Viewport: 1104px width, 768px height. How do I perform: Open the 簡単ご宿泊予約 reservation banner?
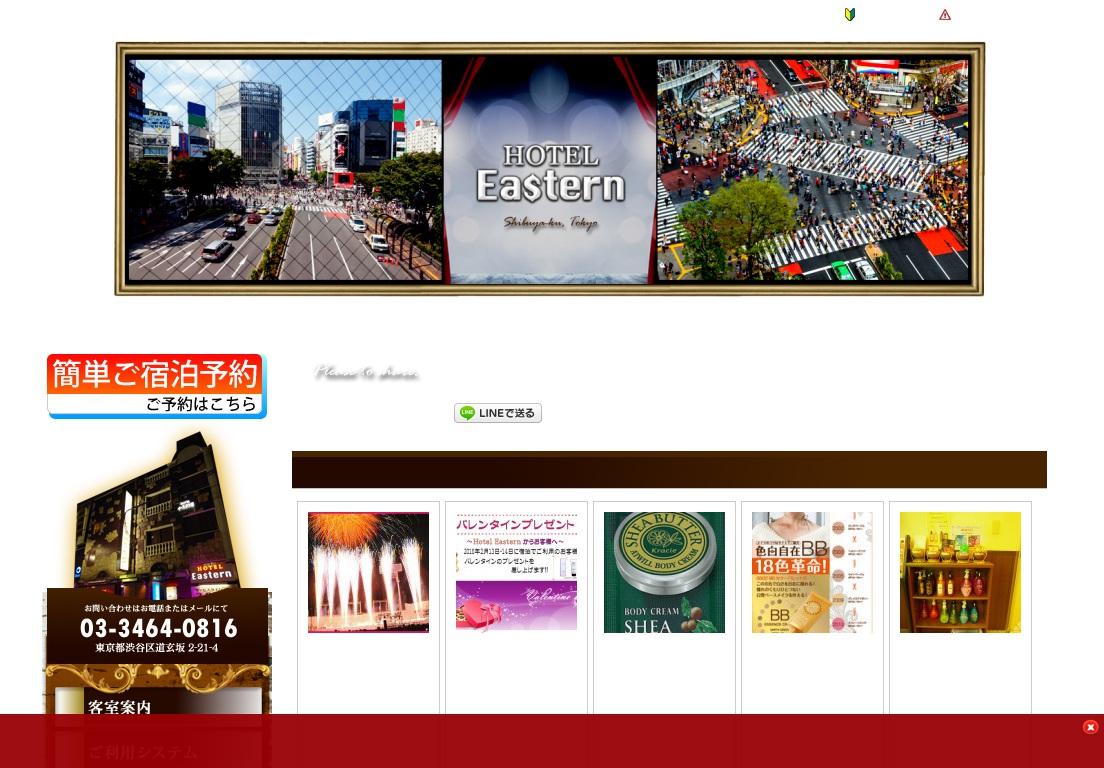tap(157, 386)
